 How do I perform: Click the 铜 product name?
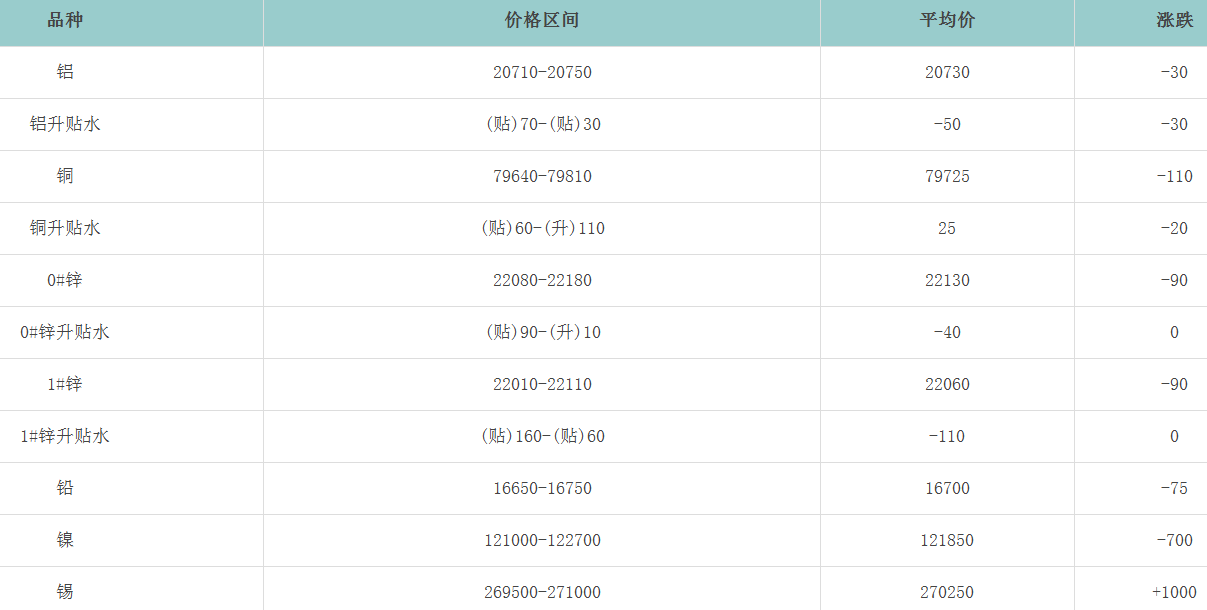[x=65, y=176]
